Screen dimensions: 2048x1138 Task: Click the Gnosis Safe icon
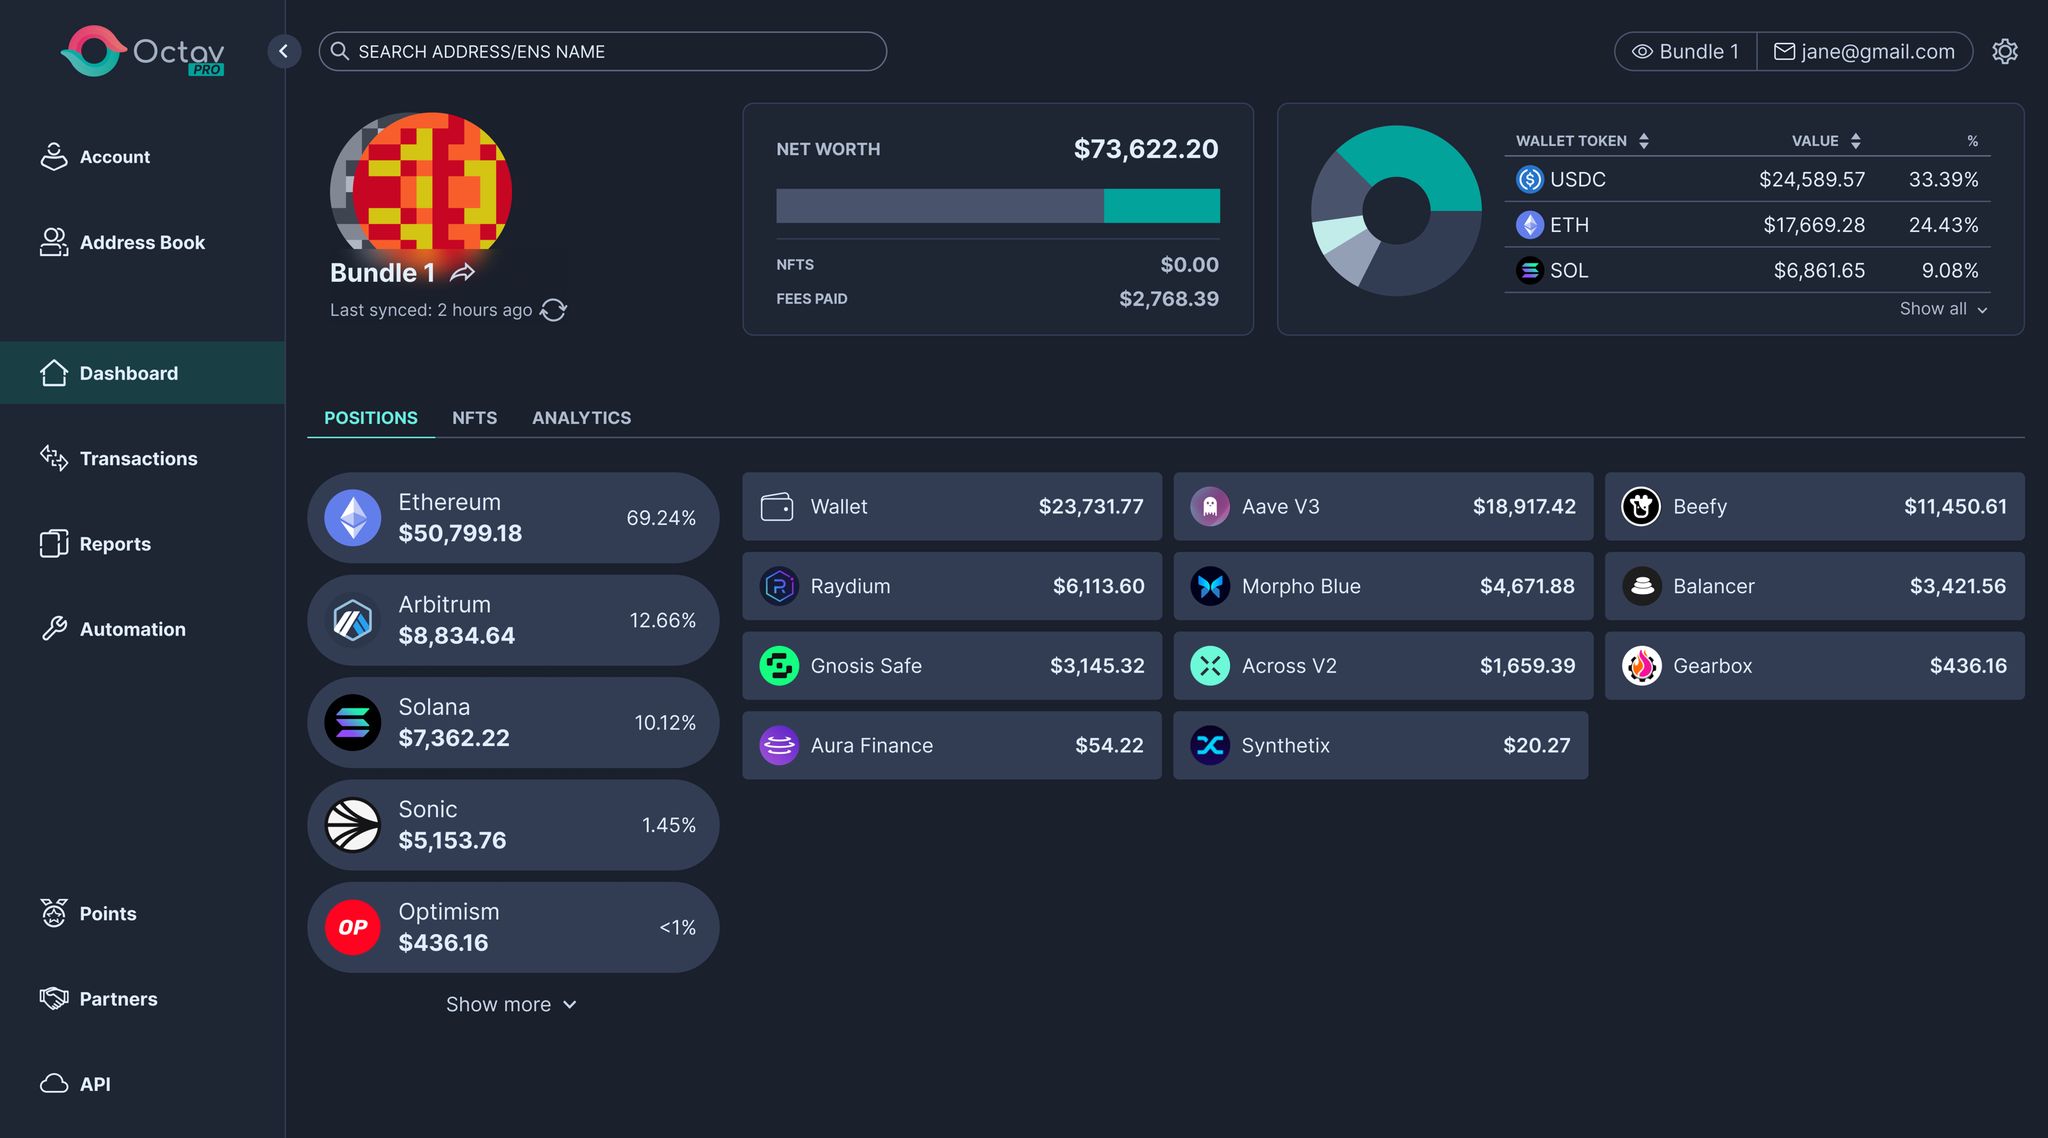[x=779, y=666]
